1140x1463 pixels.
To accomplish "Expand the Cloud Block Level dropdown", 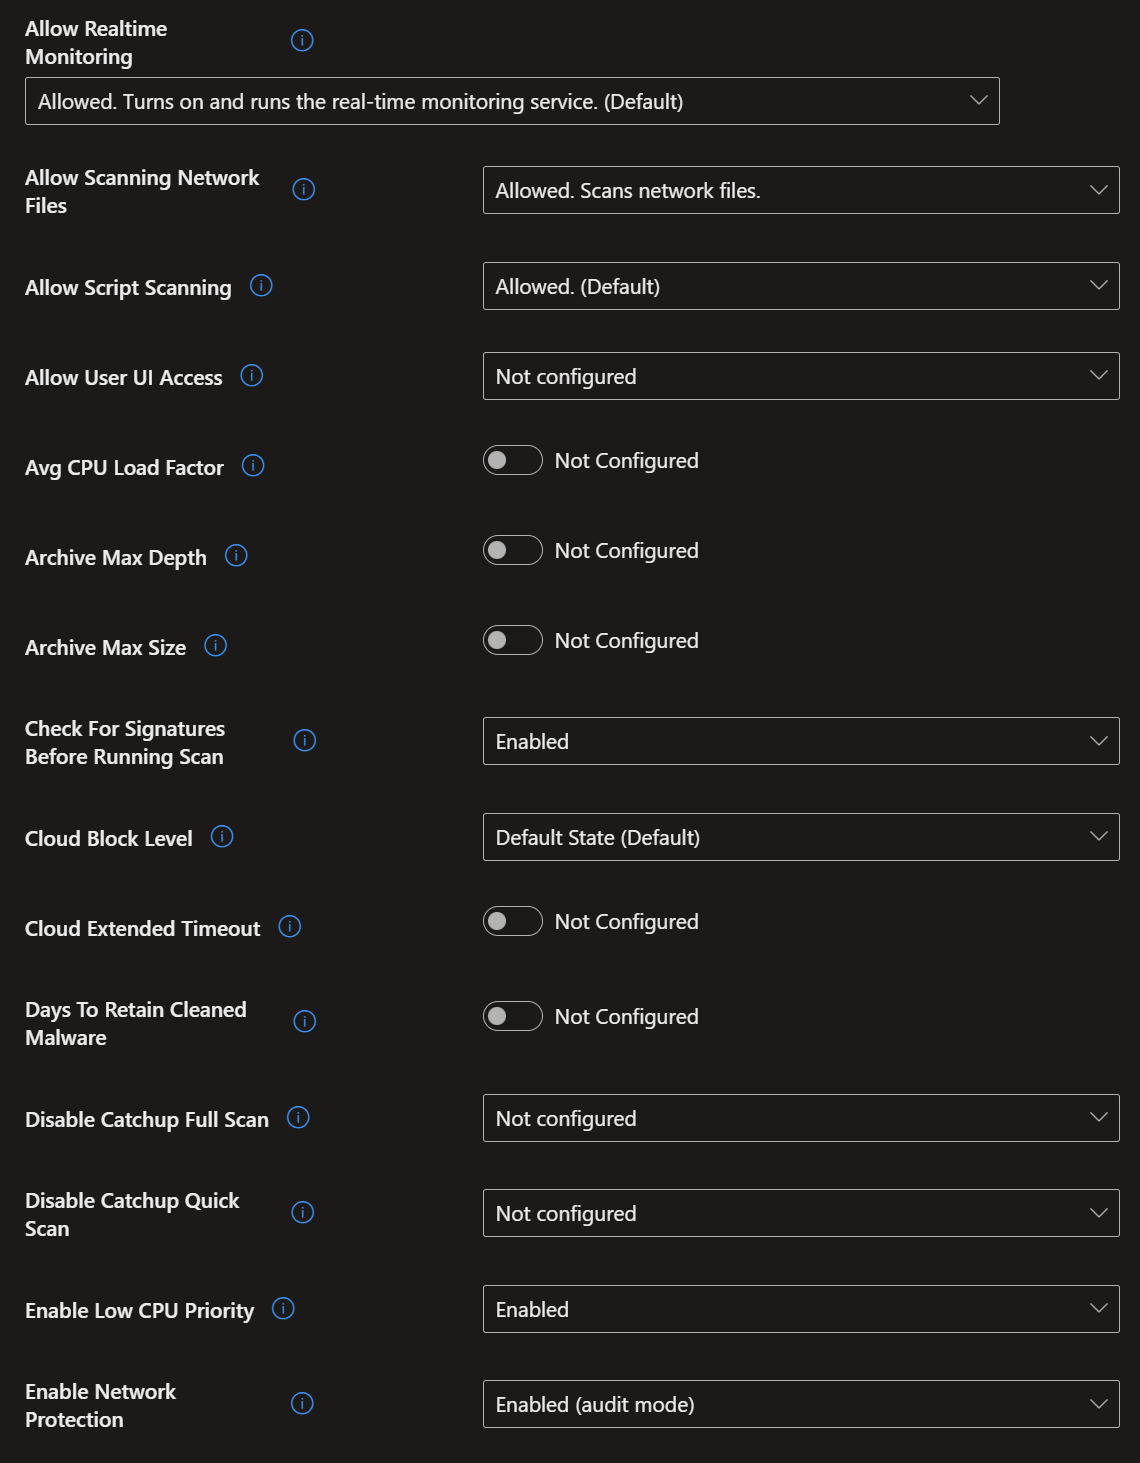I will [801, 837].
